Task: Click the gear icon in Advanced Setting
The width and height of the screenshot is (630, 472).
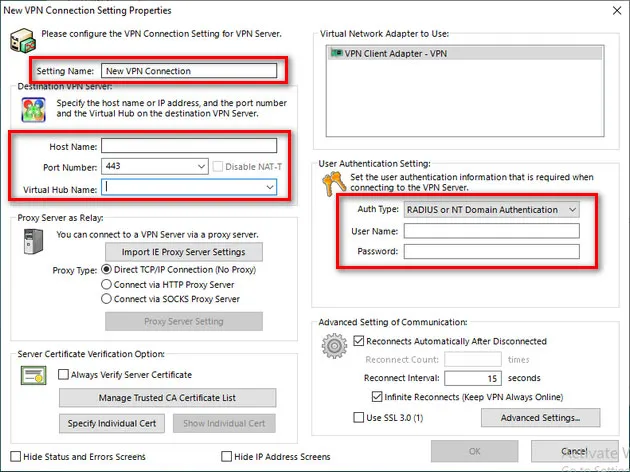Action: tap(333, 348)
